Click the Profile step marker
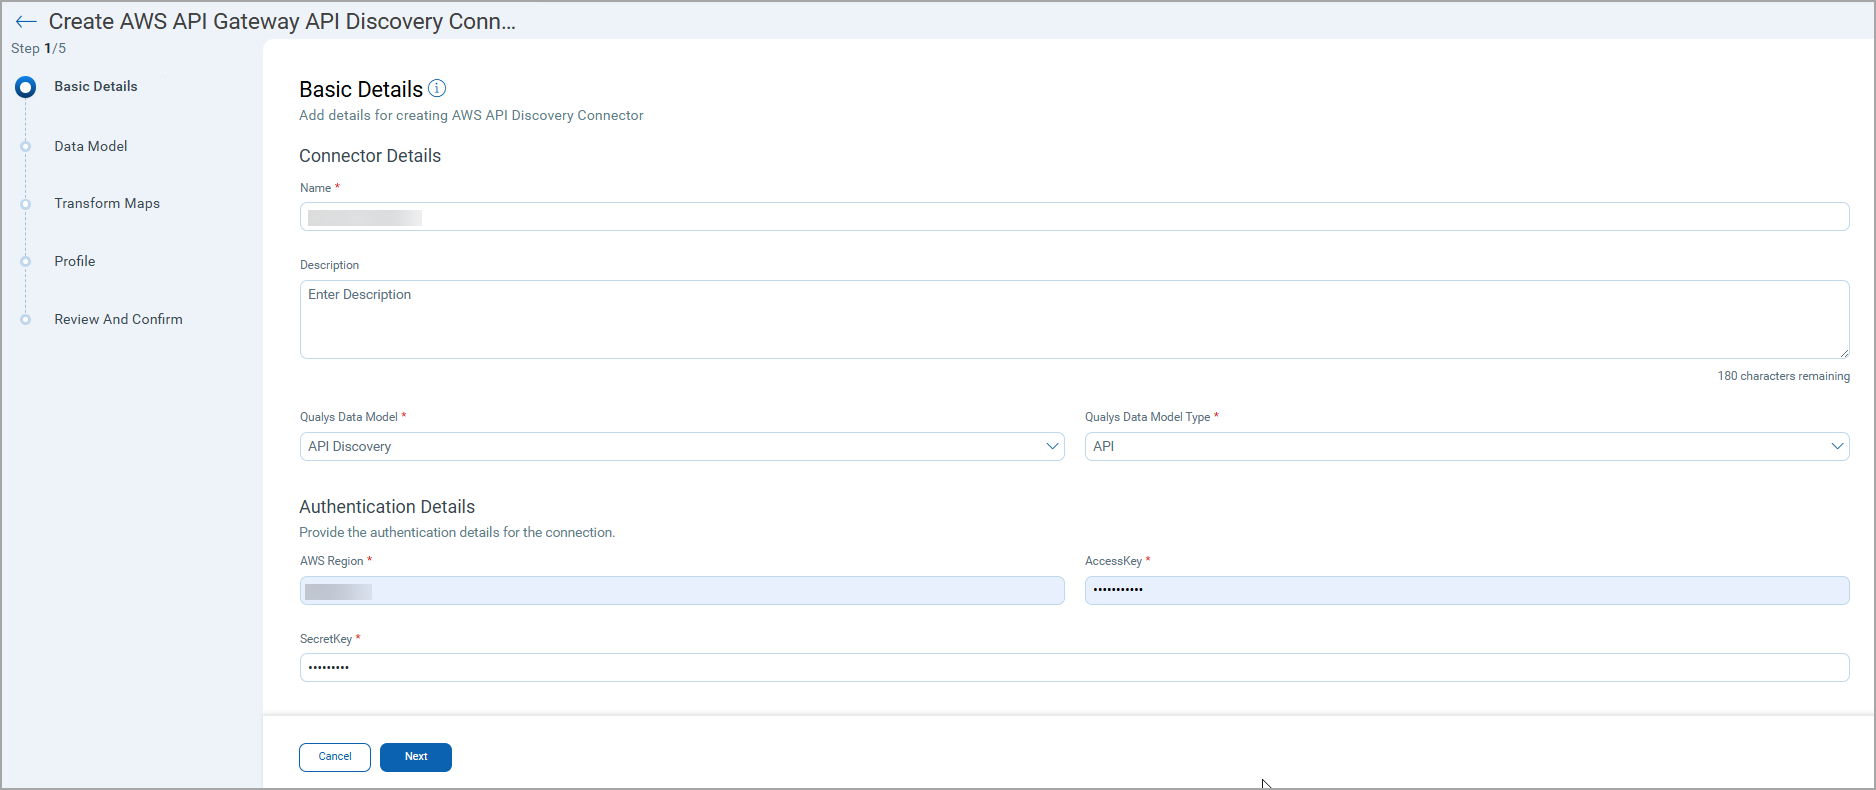 tap(26, 262)
